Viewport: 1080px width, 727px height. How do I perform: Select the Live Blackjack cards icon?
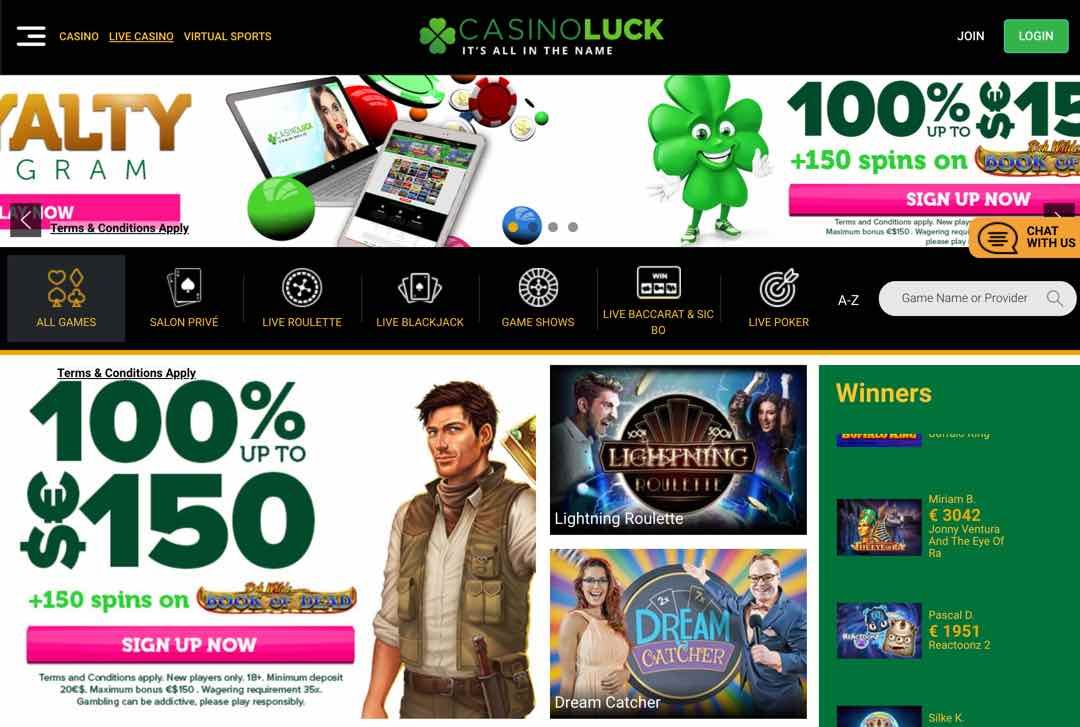point(419,287)
